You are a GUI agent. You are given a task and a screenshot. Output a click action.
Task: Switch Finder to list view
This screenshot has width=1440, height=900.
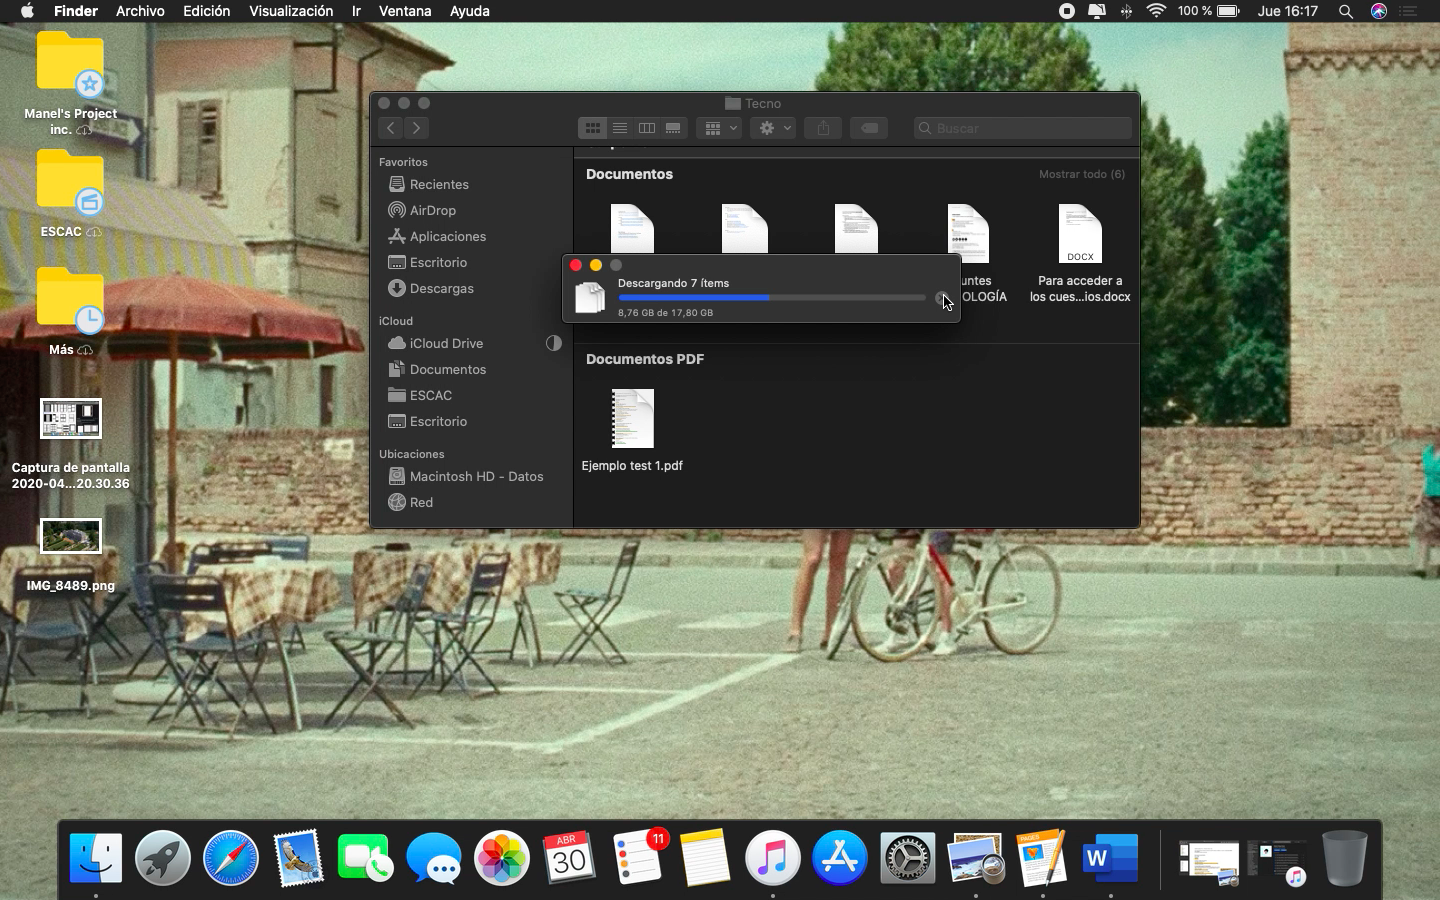tap(620, 128)
